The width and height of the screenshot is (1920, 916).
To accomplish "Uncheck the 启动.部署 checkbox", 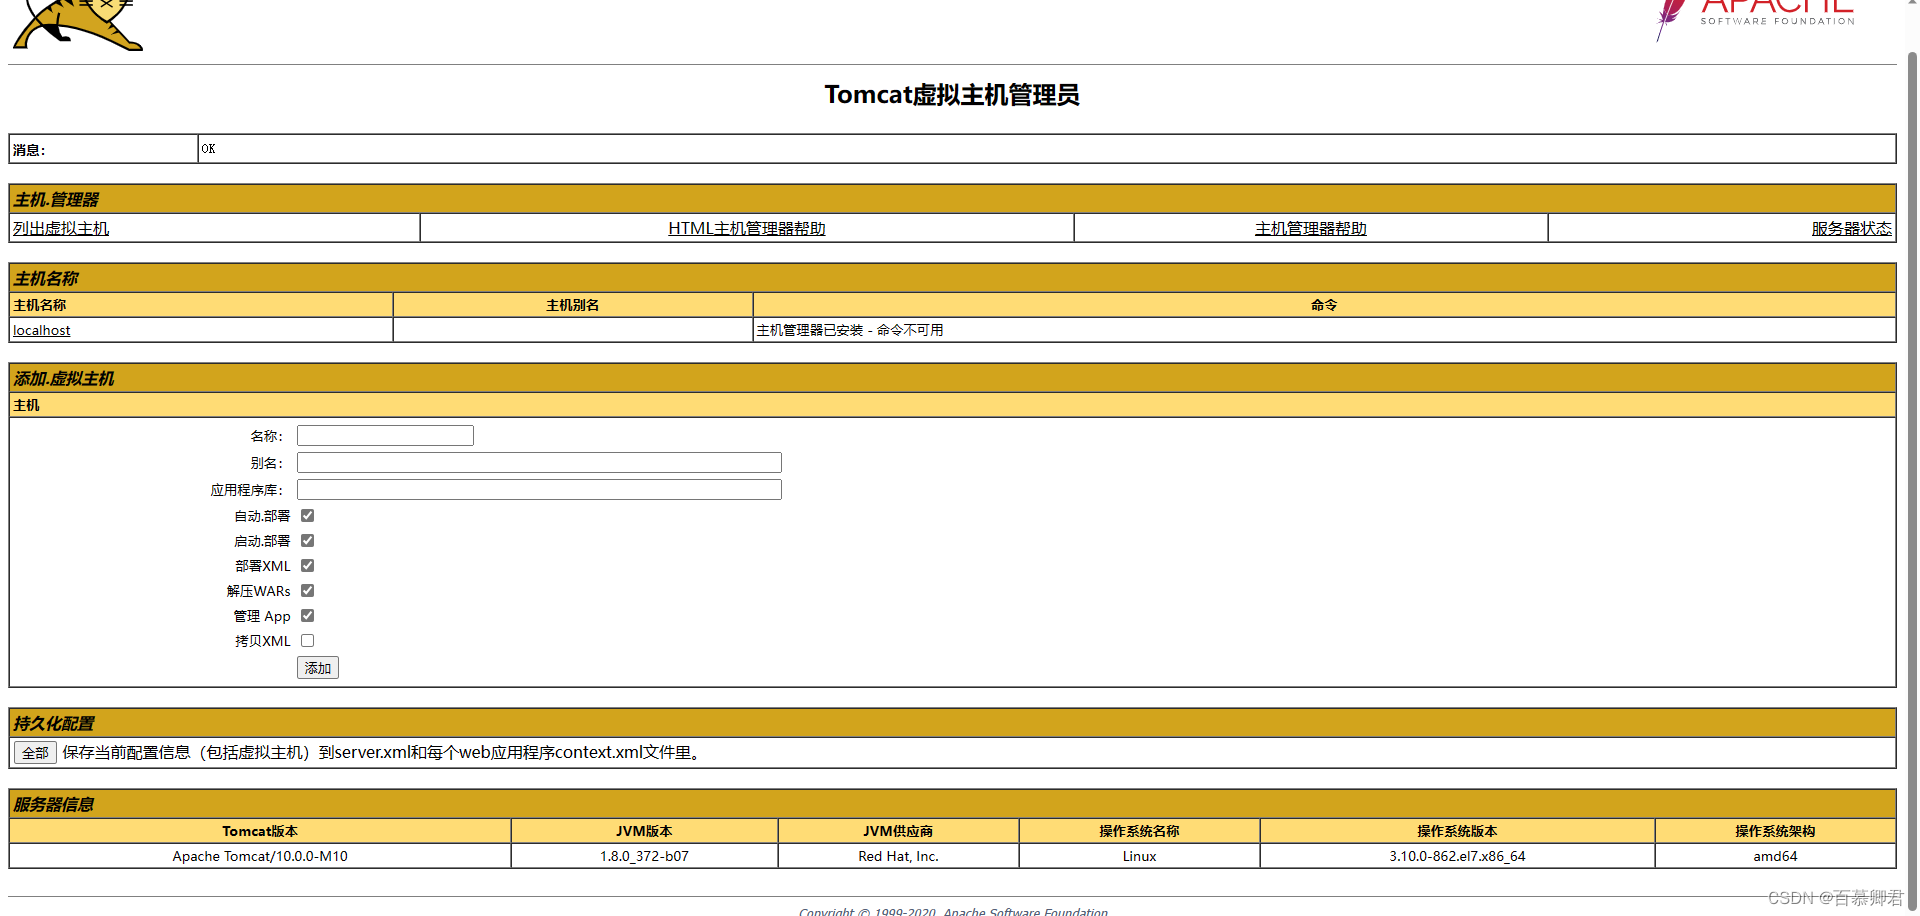I will point(308,541).
